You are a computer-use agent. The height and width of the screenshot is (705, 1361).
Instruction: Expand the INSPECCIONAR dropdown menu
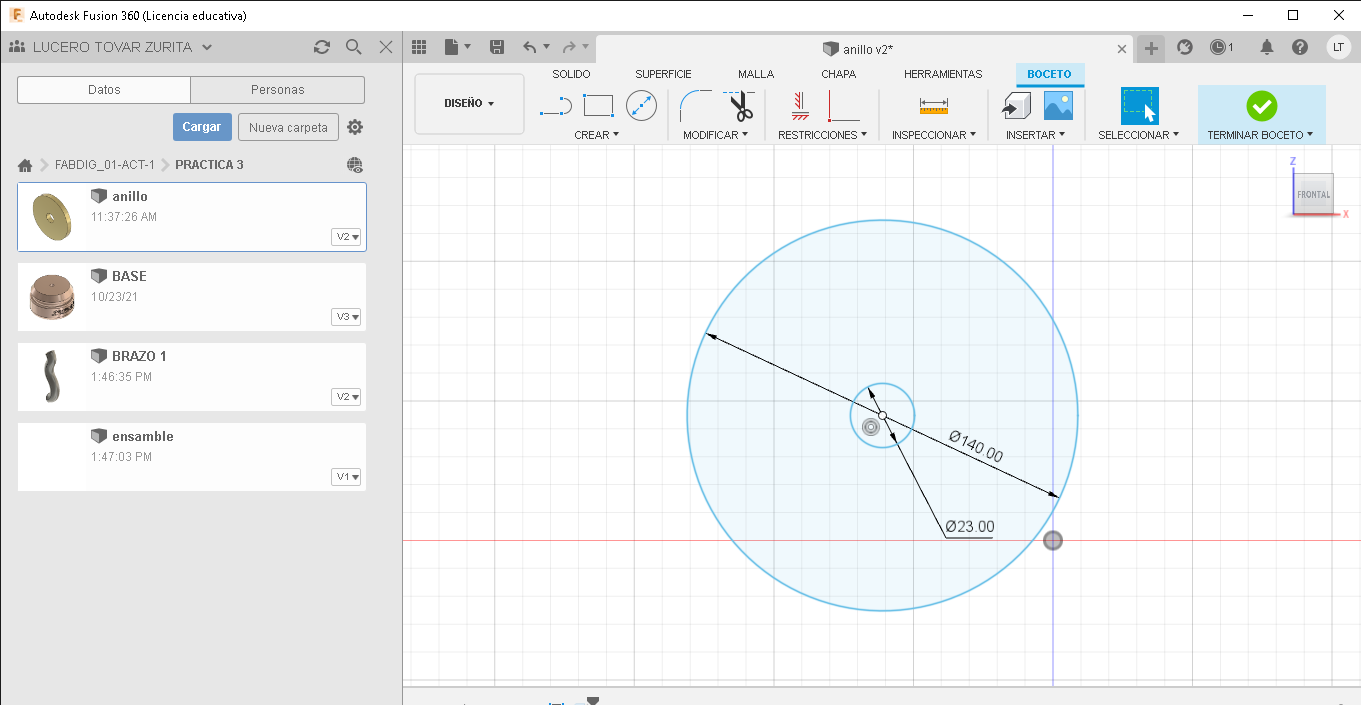pyautogui.click(x=934, y=134)
